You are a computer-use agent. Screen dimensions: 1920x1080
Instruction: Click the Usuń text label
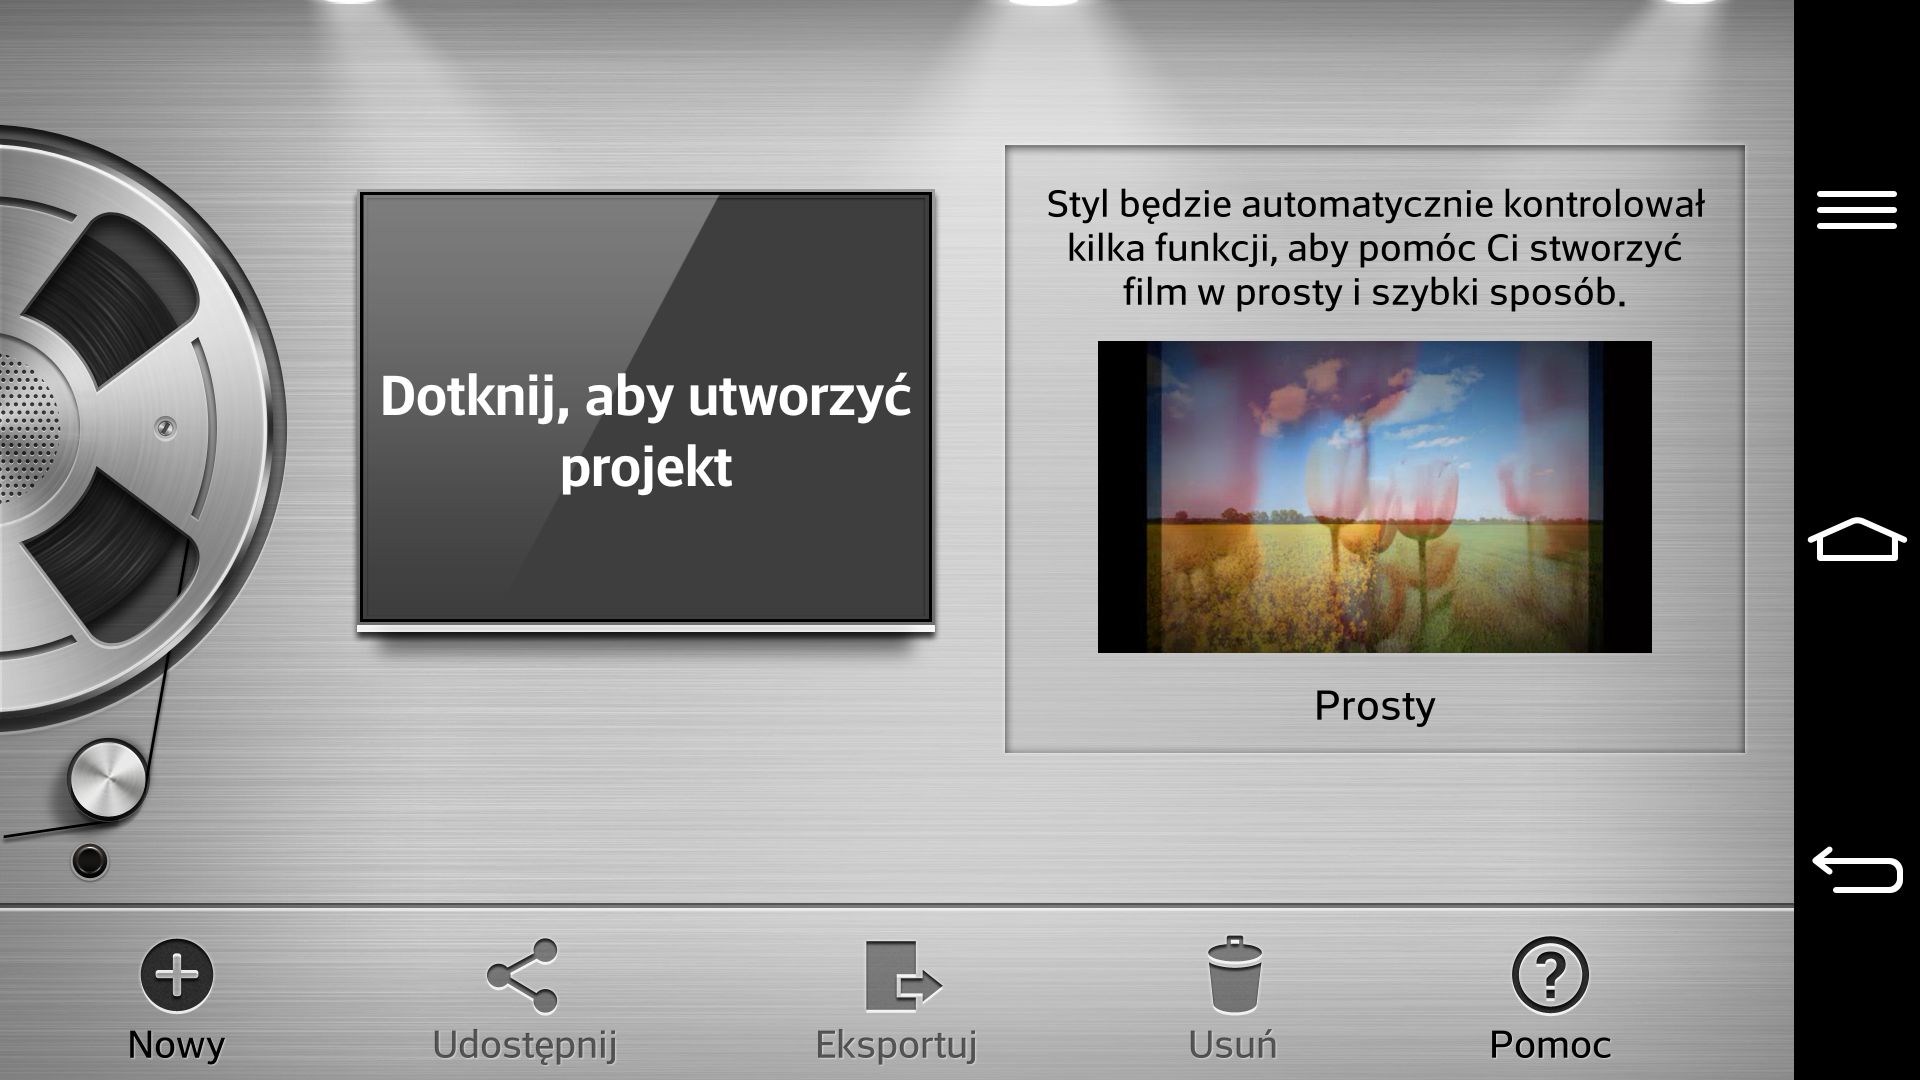(x=1232, y=1045)
